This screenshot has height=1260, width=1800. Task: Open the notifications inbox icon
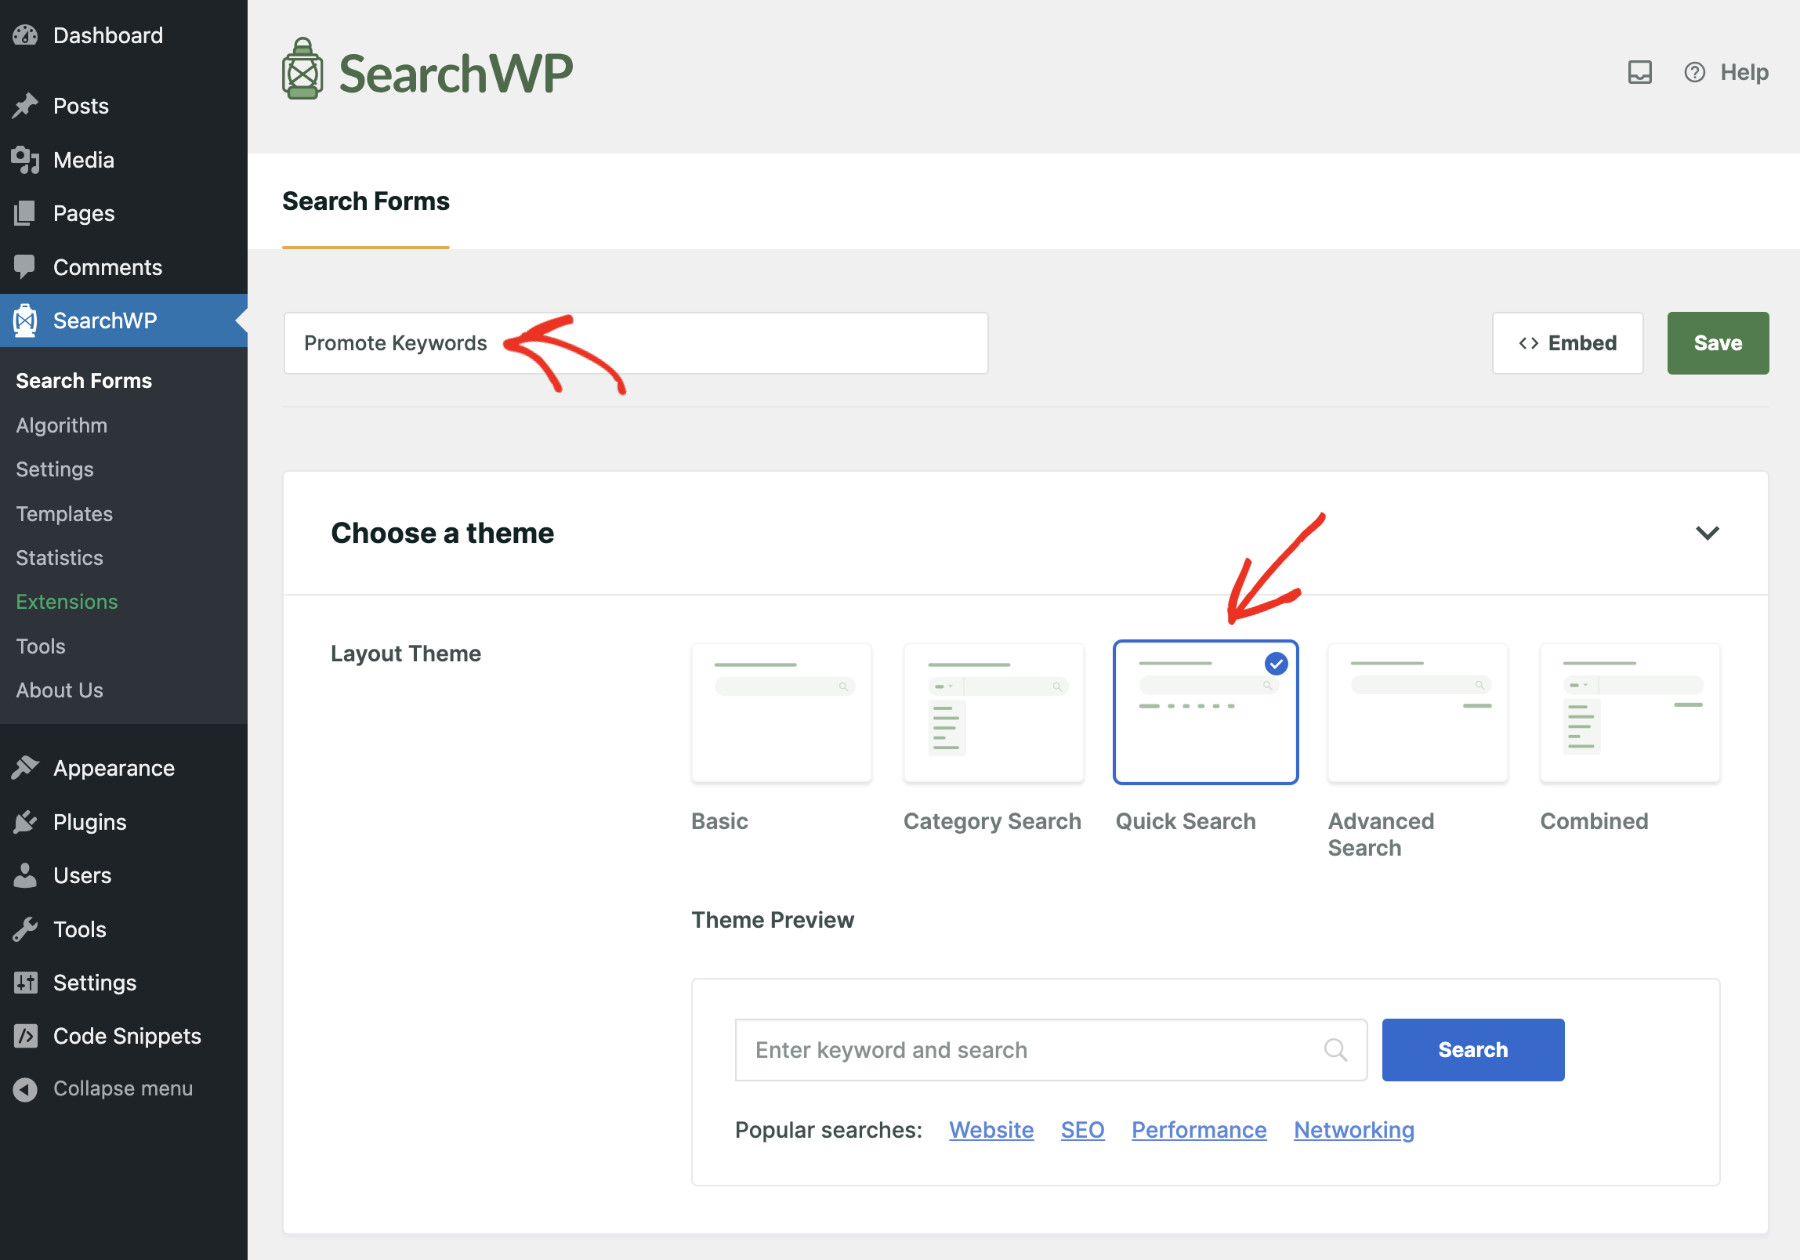pos(1640,72)
